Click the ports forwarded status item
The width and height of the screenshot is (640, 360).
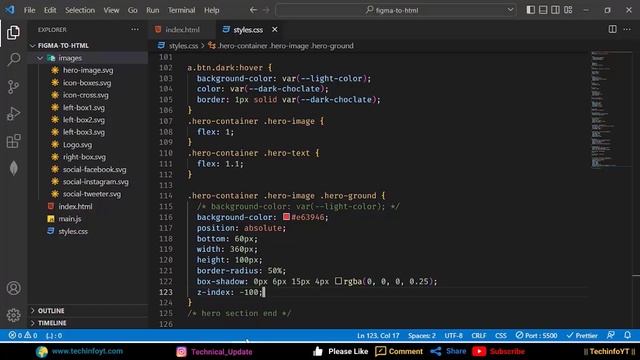[54, 335]
